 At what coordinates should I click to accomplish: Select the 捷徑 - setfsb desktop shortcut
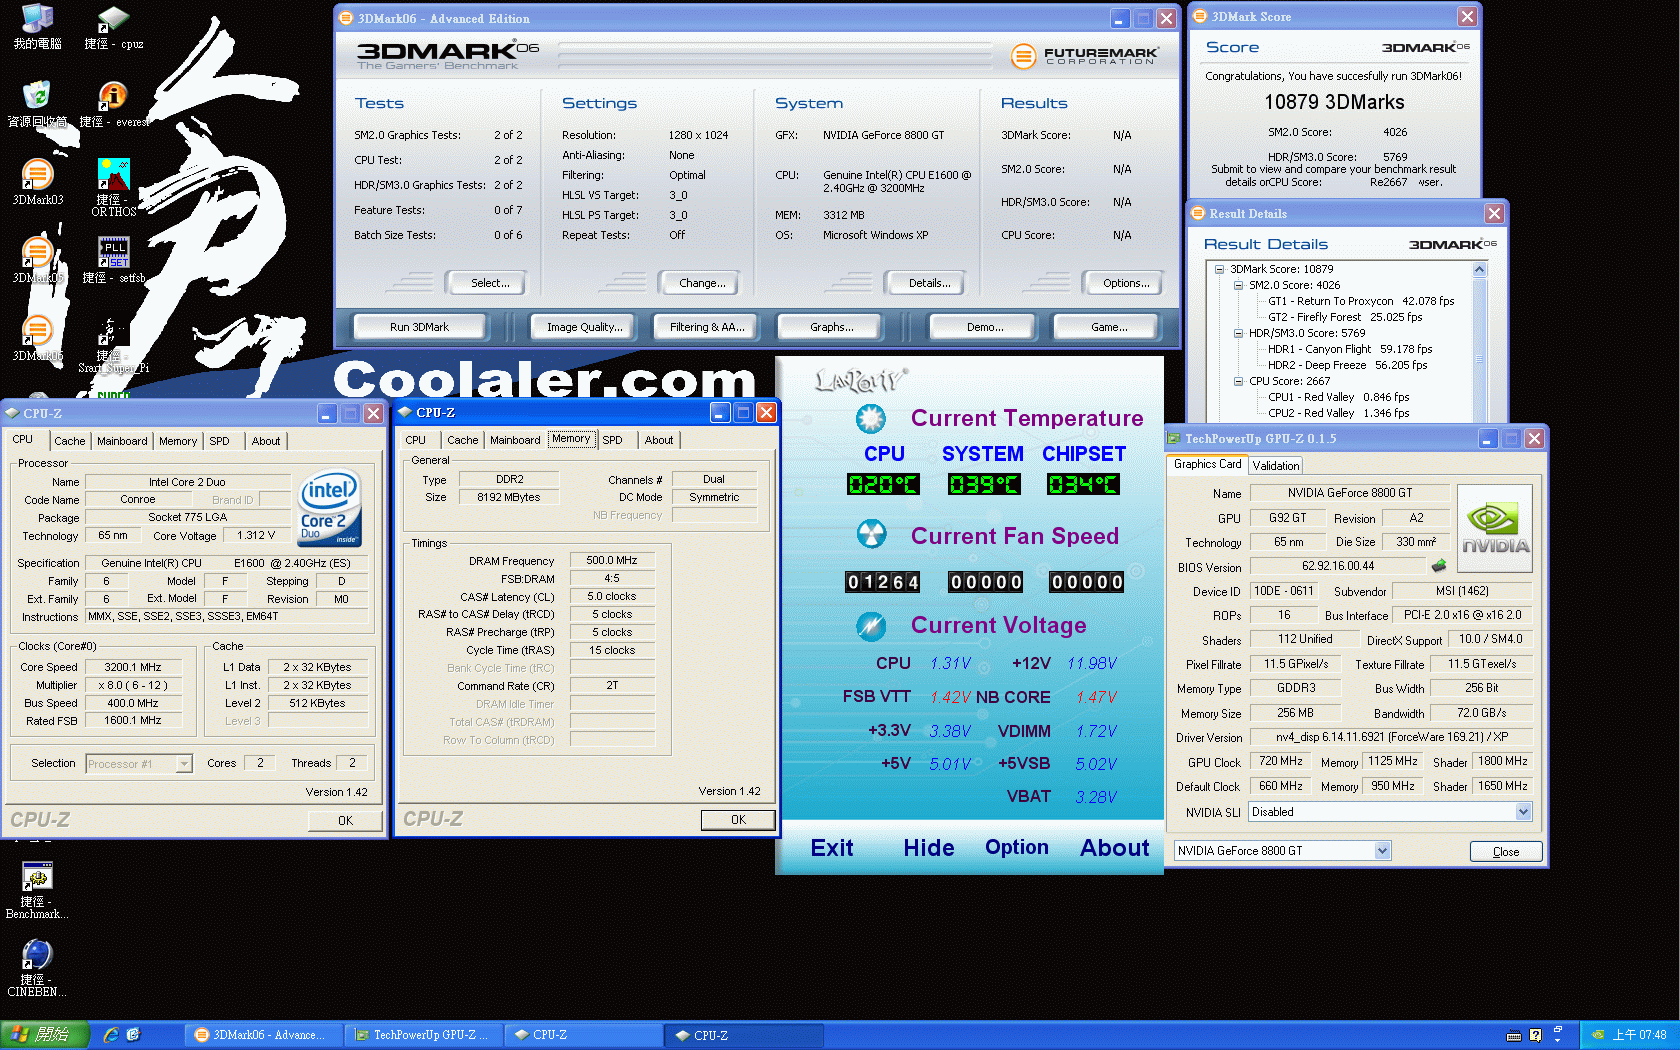[x=113, y=260]
